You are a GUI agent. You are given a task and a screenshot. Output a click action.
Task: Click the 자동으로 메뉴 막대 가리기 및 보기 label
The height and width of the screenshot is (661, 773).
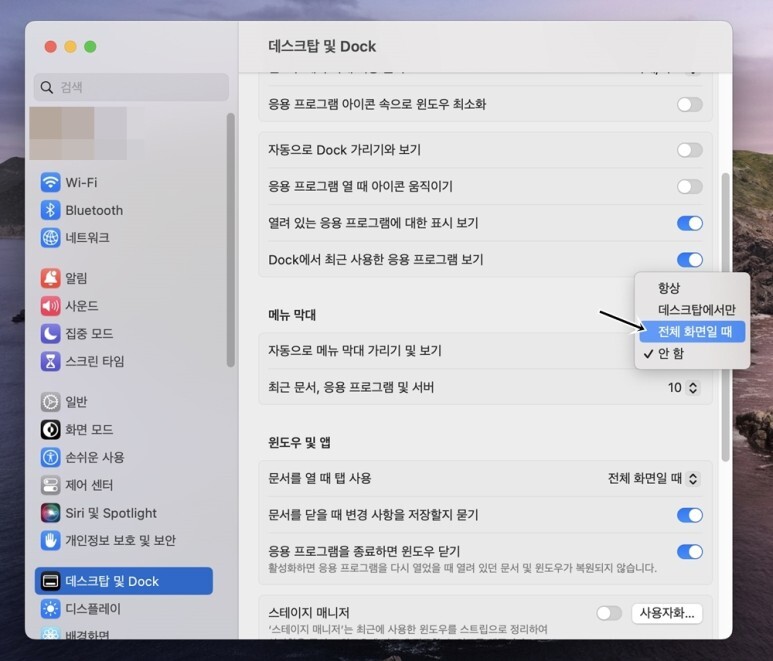pos(355,350)
